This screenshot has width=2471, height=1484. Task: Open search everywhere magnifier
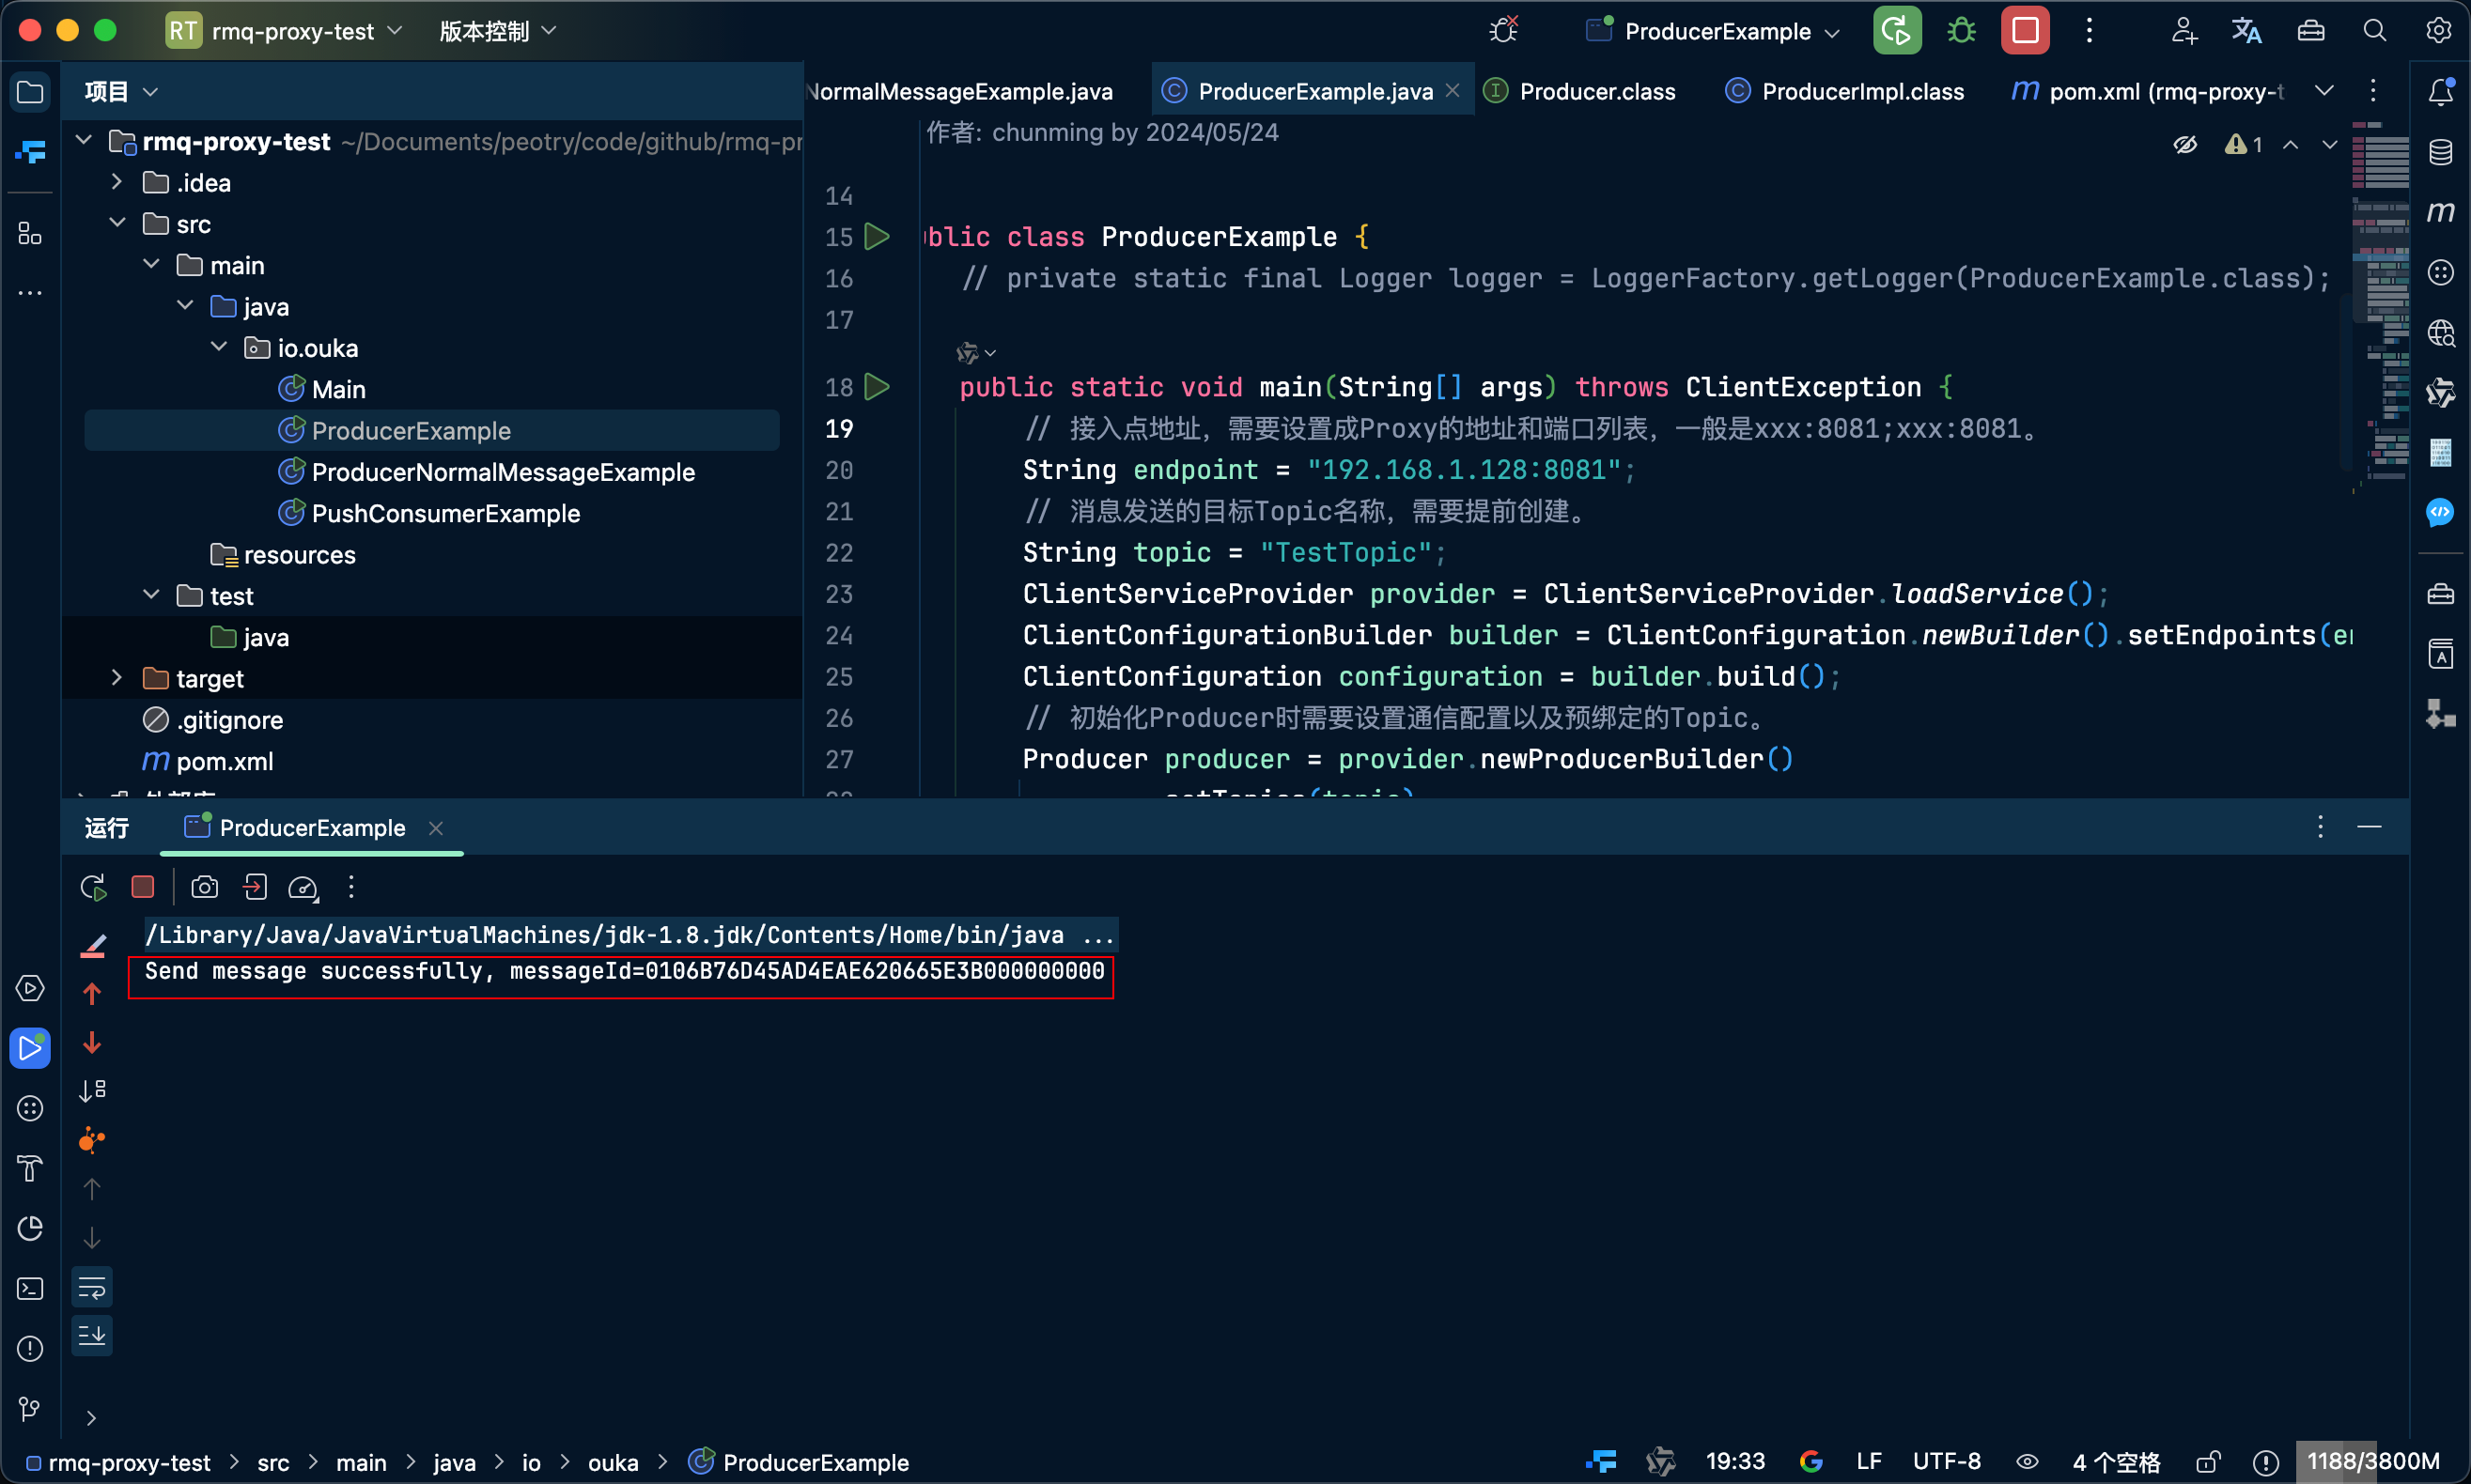[2374, 31]
